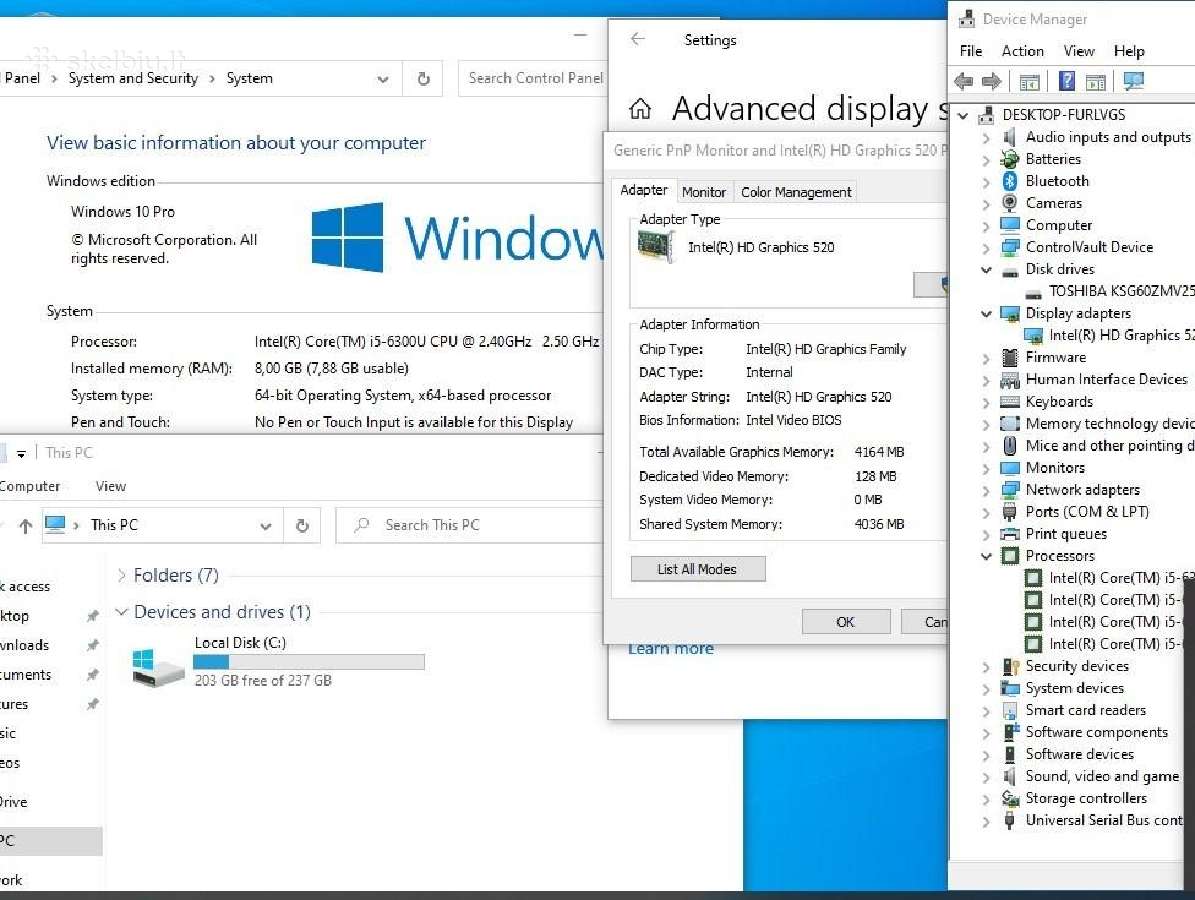
Task: Click the Show/Hide console tree toolbar icon
Action: click(1029, 82)
